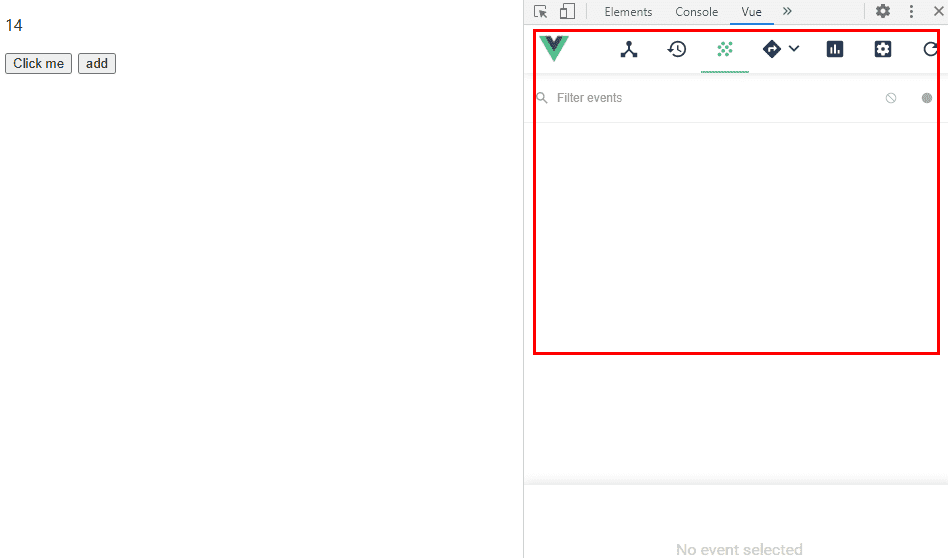Select the Vue devtools tab
948x558 pixels.
click(752, 12)
